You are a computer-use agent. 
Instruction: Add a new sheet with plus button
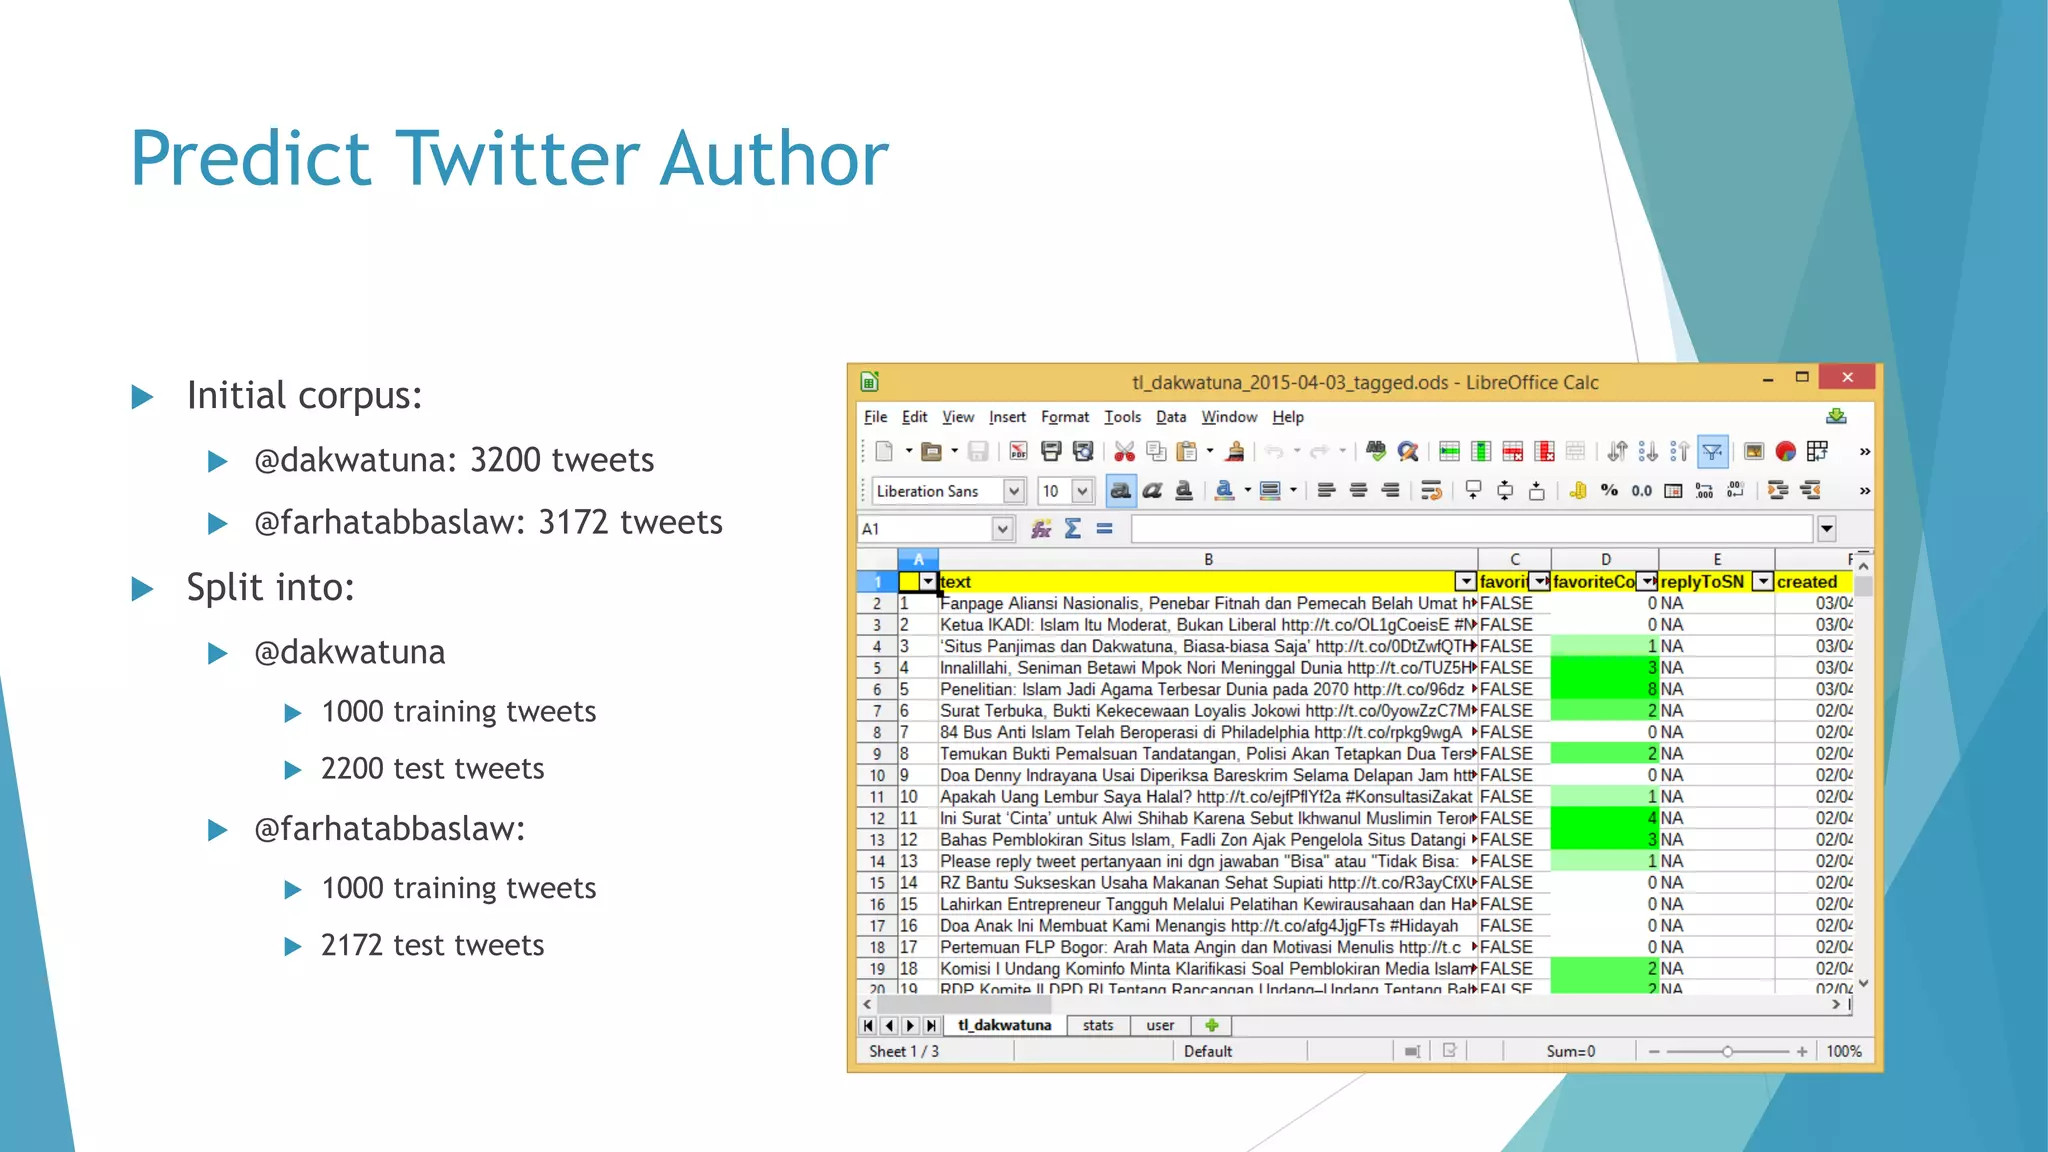click(x=1211, y=1025)
